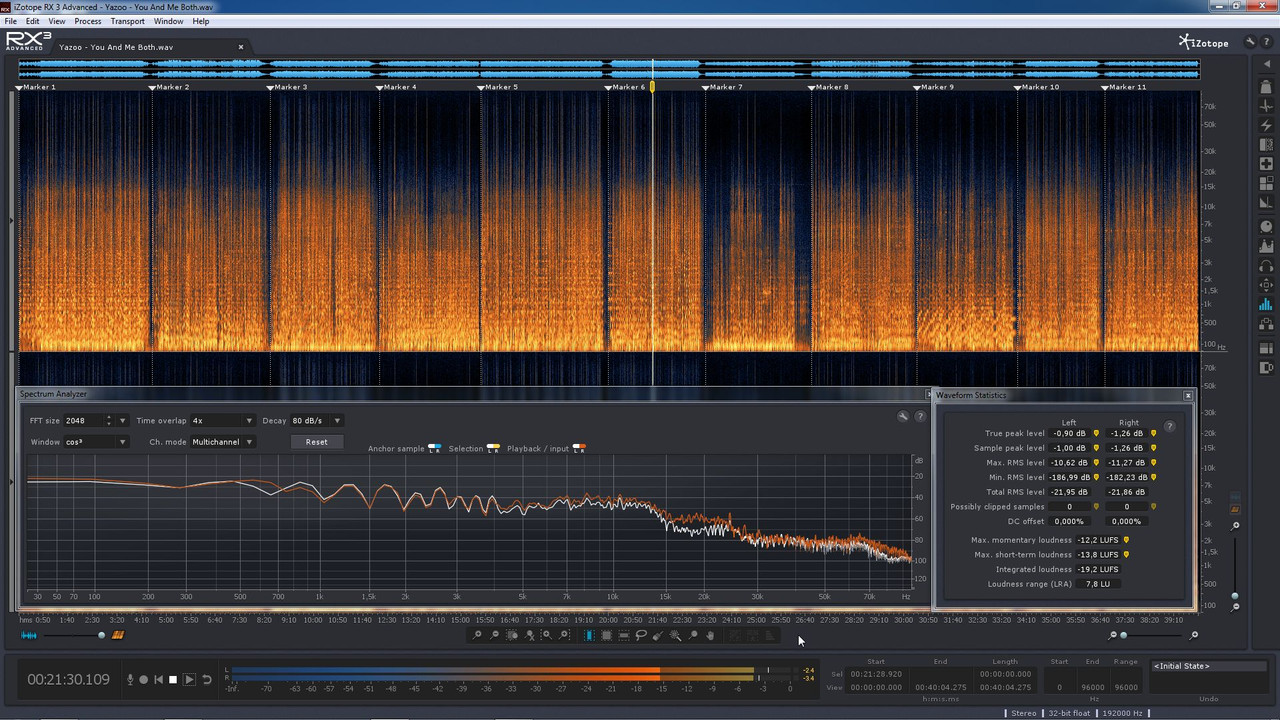The height and width of the screenshot is (720, 1280).
Task: Click the Rewind to start button
Action: click(x=158, y=679)
